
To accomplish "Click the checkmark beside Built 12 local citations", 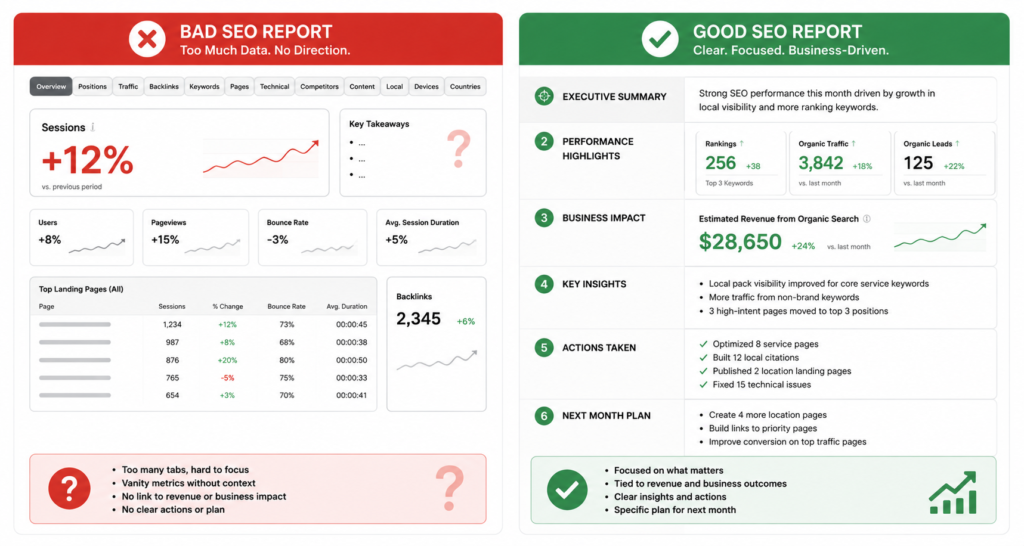I will click(x=703, y=357).
